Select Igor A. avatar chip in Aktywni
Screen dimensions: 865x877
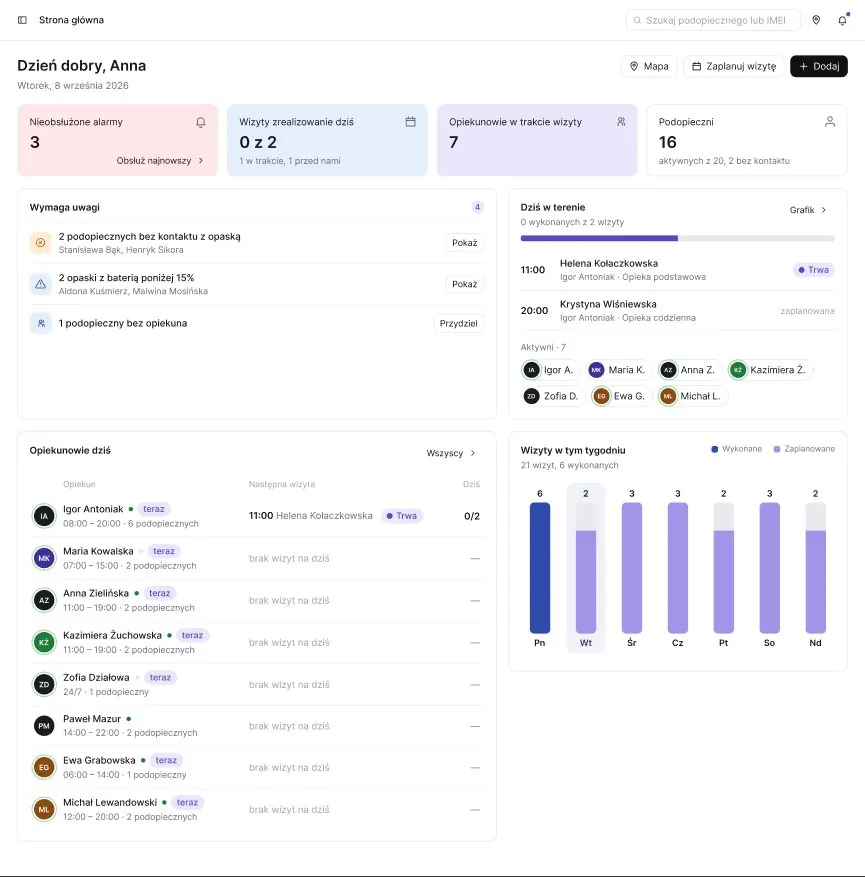(550, 370)
